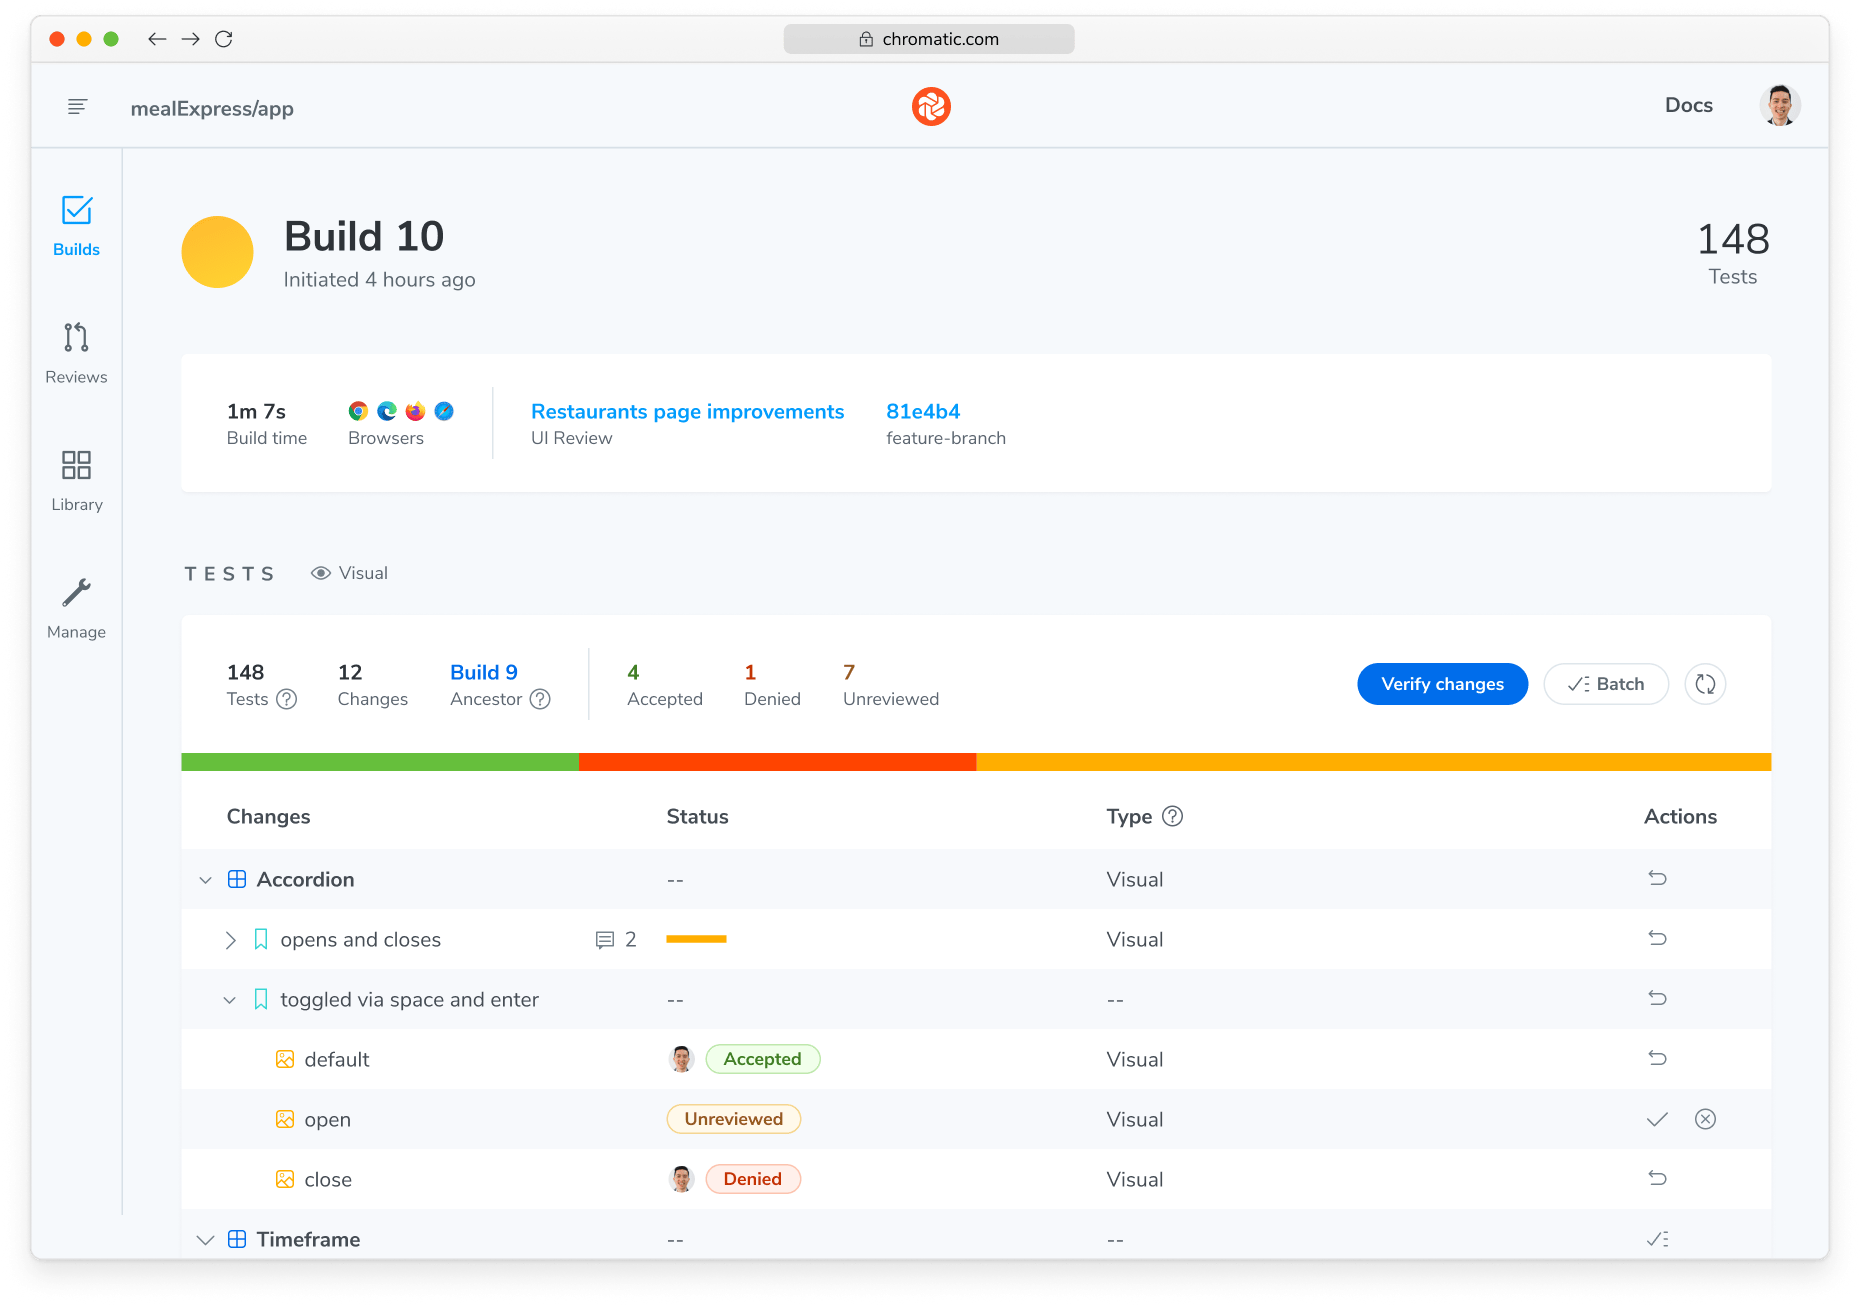
Task: Click the orange unreviewed segment of the progress bar
Action: 1373,762
